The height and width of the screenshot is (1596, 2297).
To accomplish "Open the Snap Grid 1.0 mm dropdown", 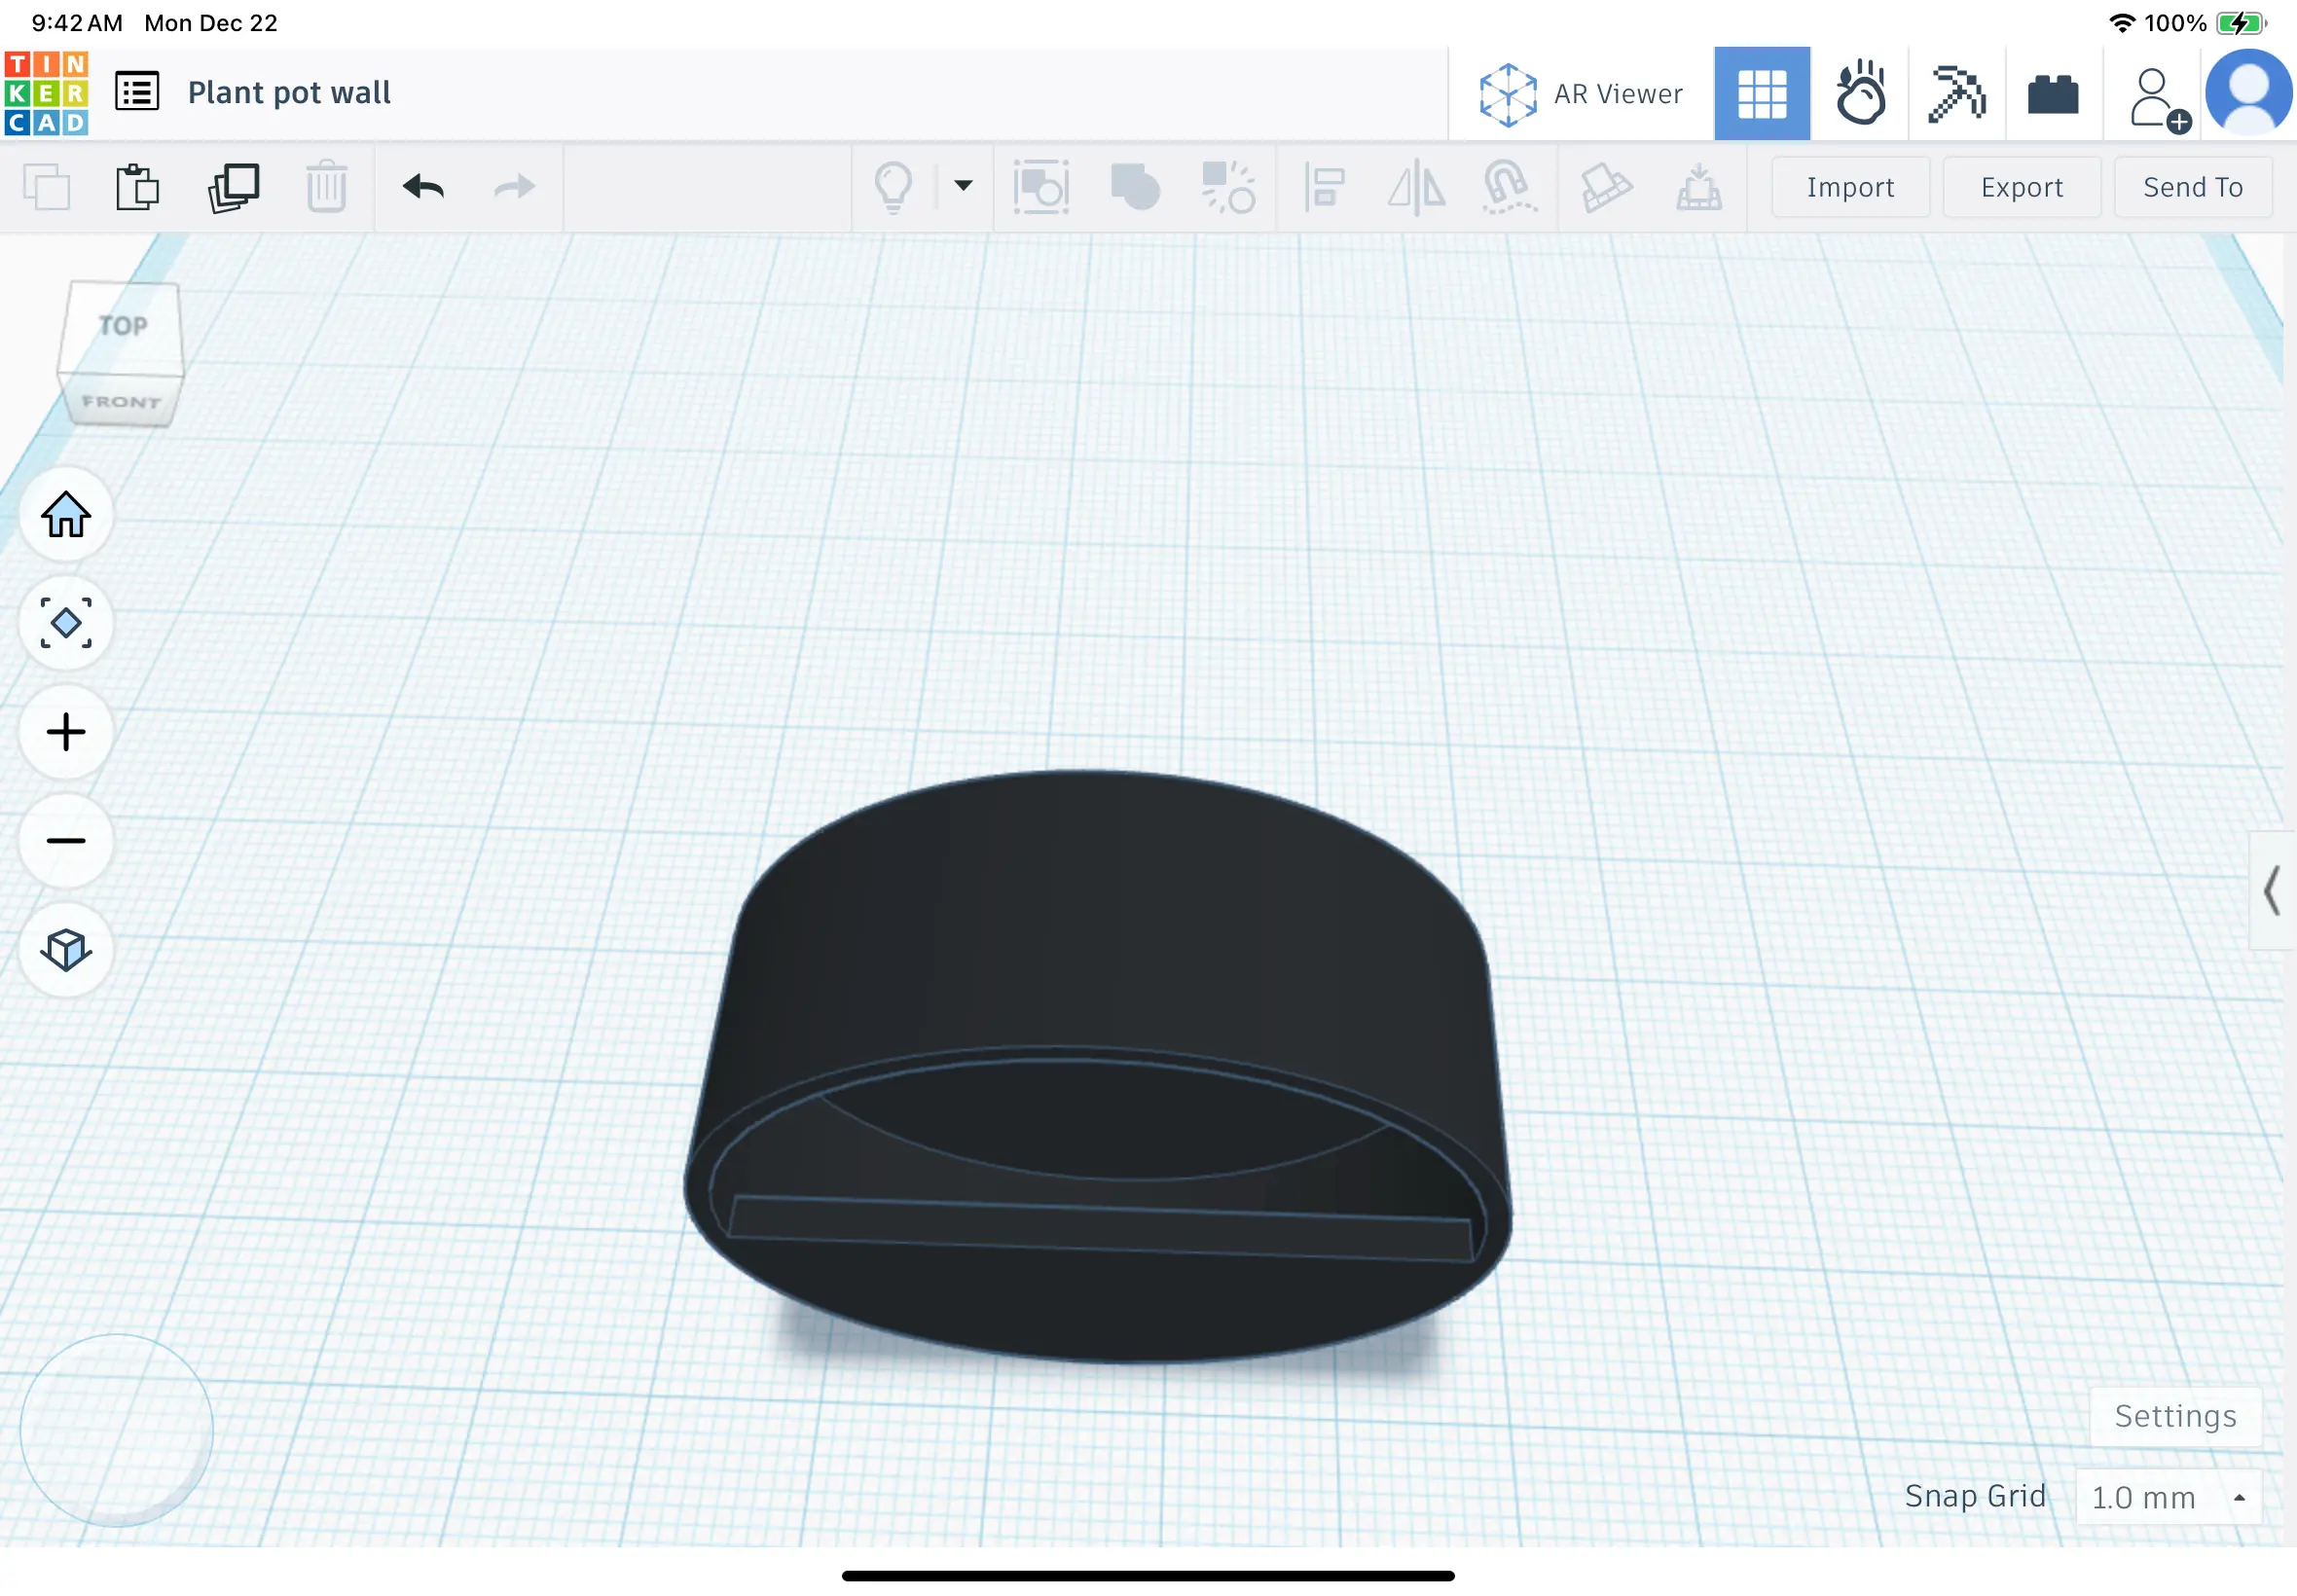I will 2168,1497.
